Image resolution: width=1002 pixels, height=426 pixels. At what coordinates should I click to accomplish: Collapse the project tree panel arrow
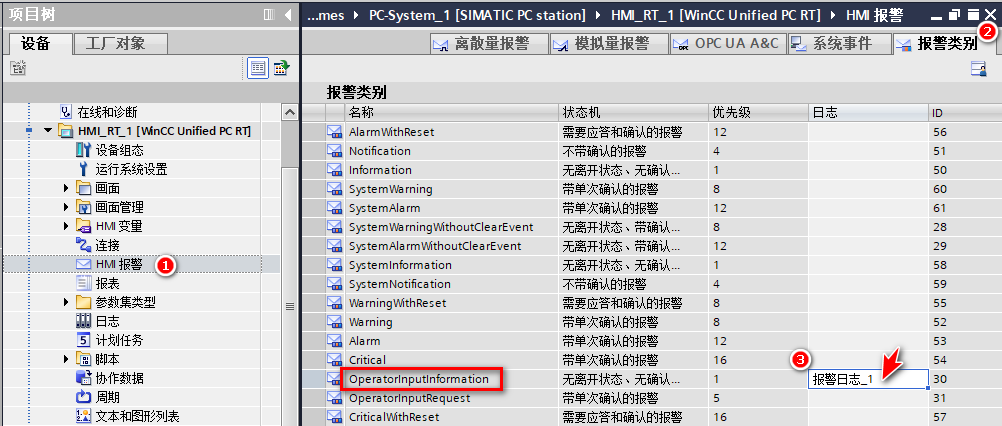point(288,15)
